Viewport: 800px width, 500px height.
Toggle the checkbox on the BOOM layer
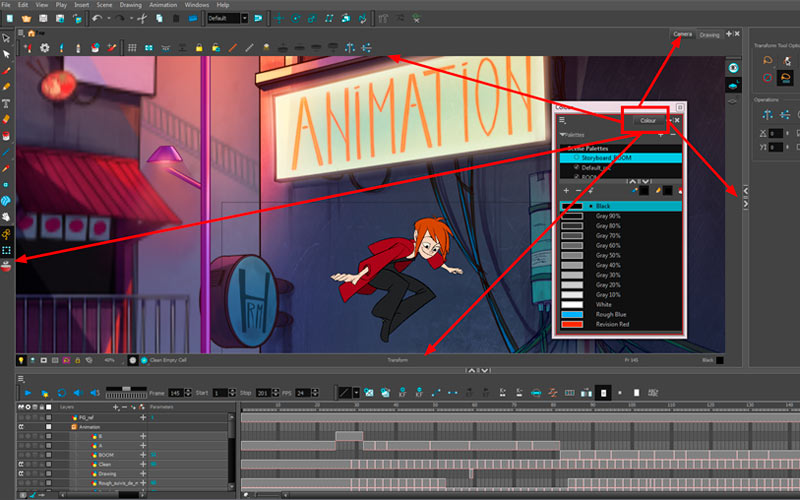(48, 455)
